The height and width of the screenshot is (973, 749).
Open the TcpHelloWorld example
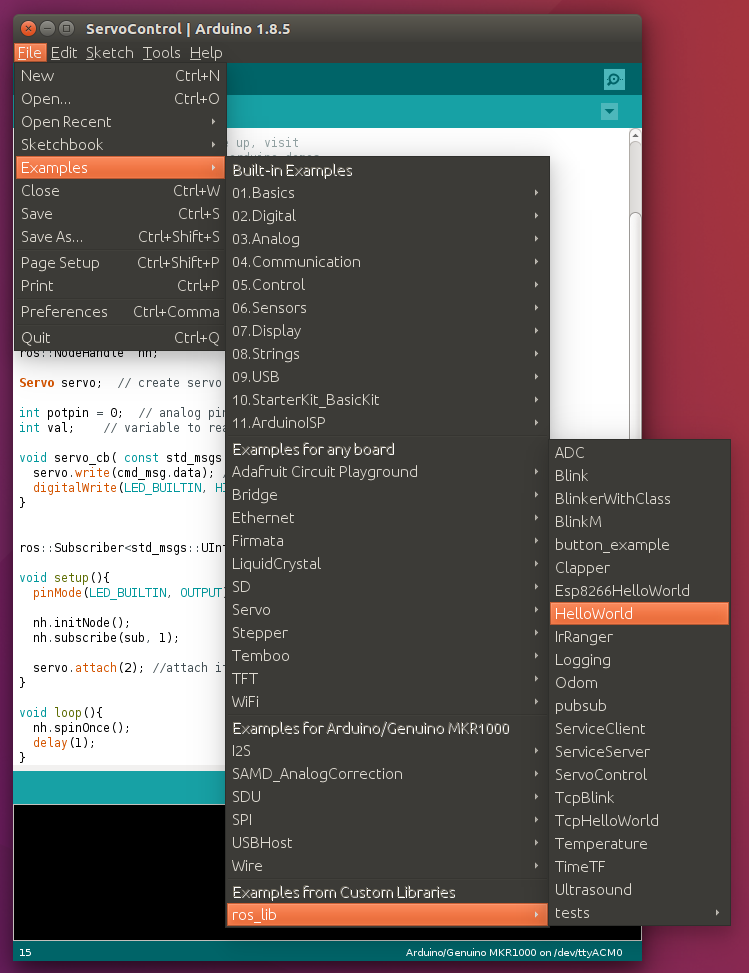(640, 820)
